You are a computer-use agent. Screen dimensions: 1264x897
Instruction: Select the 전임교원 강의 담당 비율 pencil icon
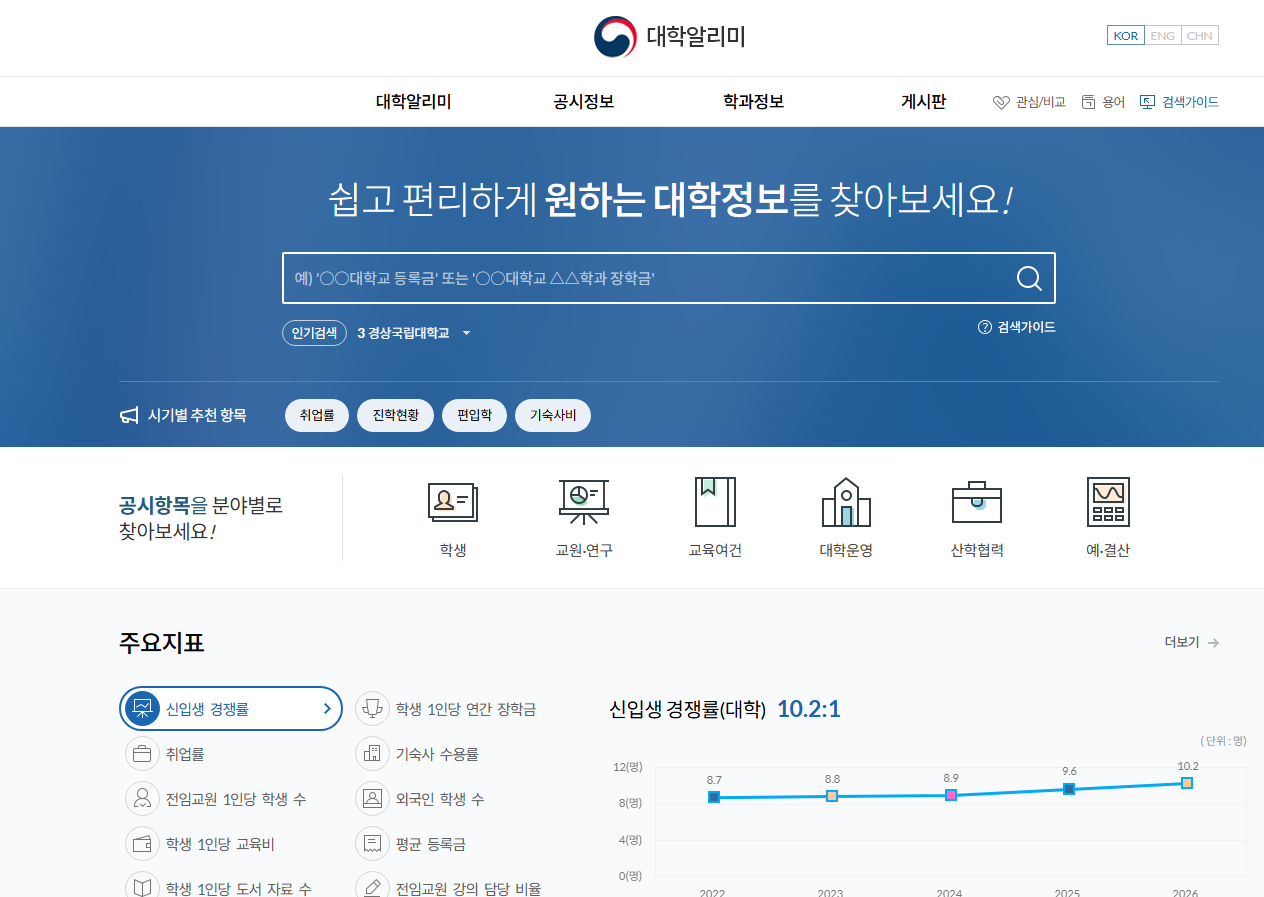372,888
